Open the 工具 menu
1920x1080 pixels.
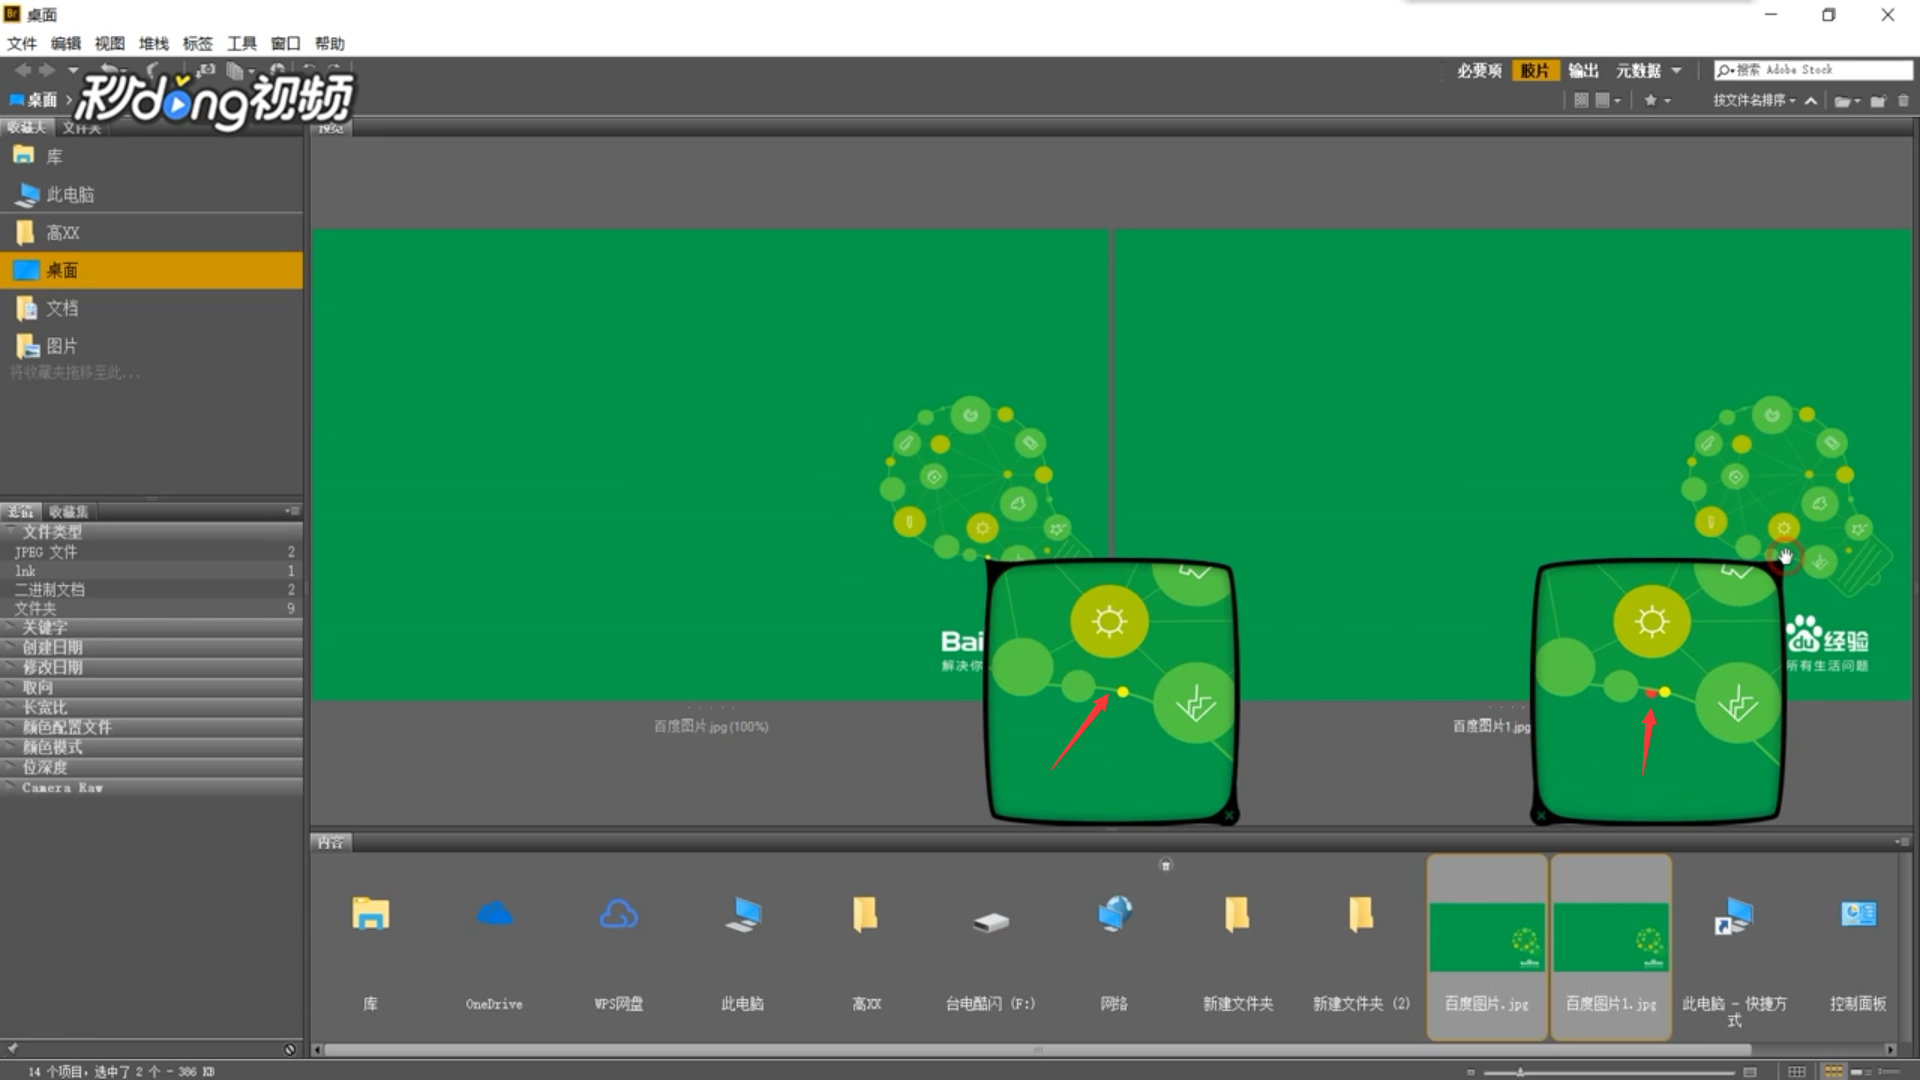coord(241,43)
